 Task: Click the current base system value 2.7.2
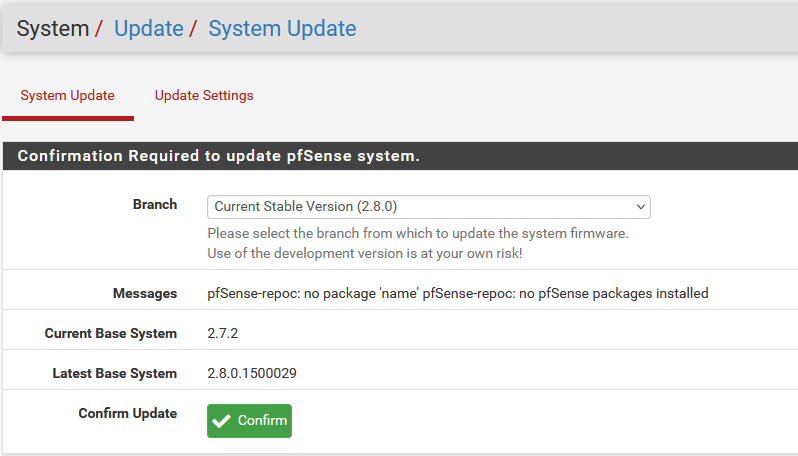click(x=222, y=333)
